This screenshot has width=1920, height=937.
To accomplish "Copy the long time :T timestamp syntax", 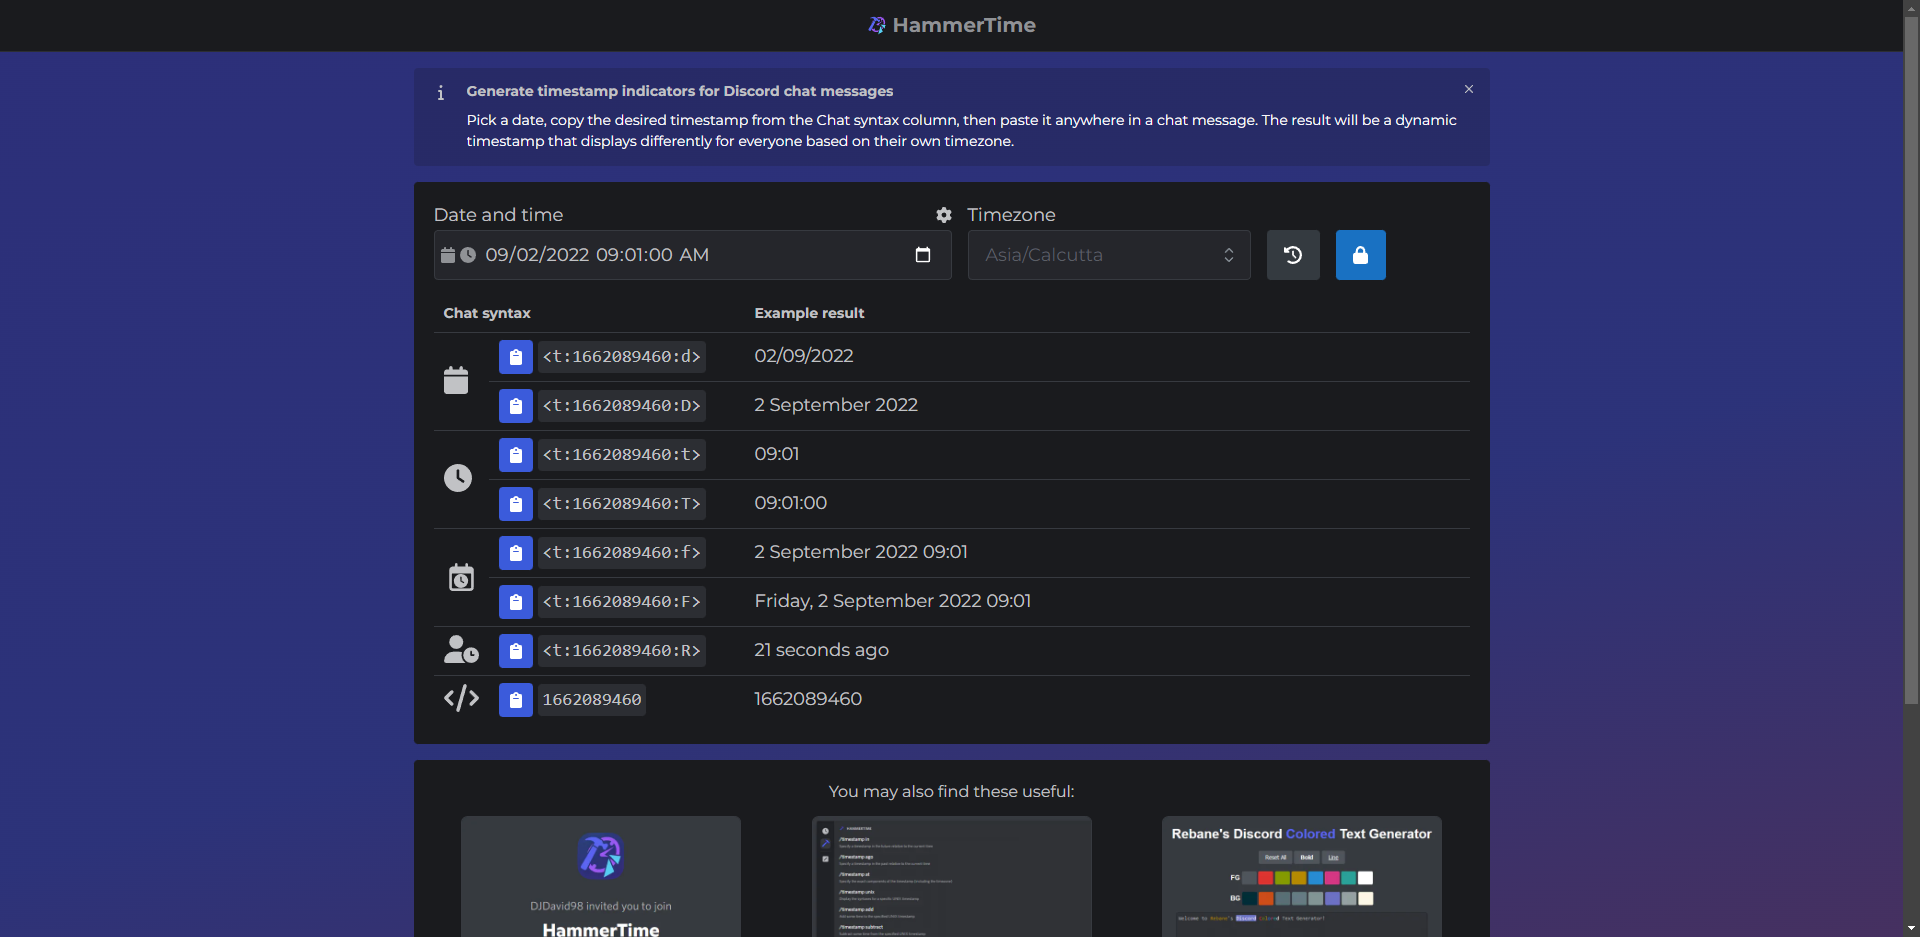I will 515,504.
